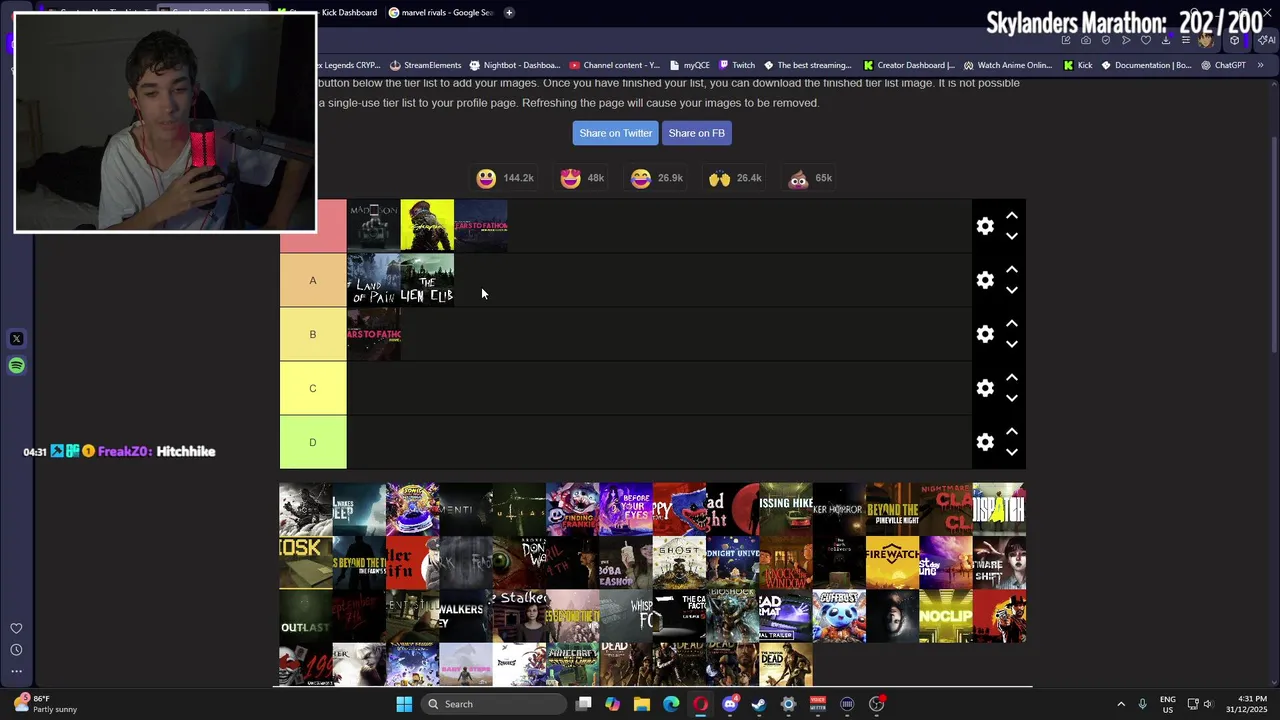Select the Firewatch thumbnail
Screen dimensions: 1280x720
point(892,563)
